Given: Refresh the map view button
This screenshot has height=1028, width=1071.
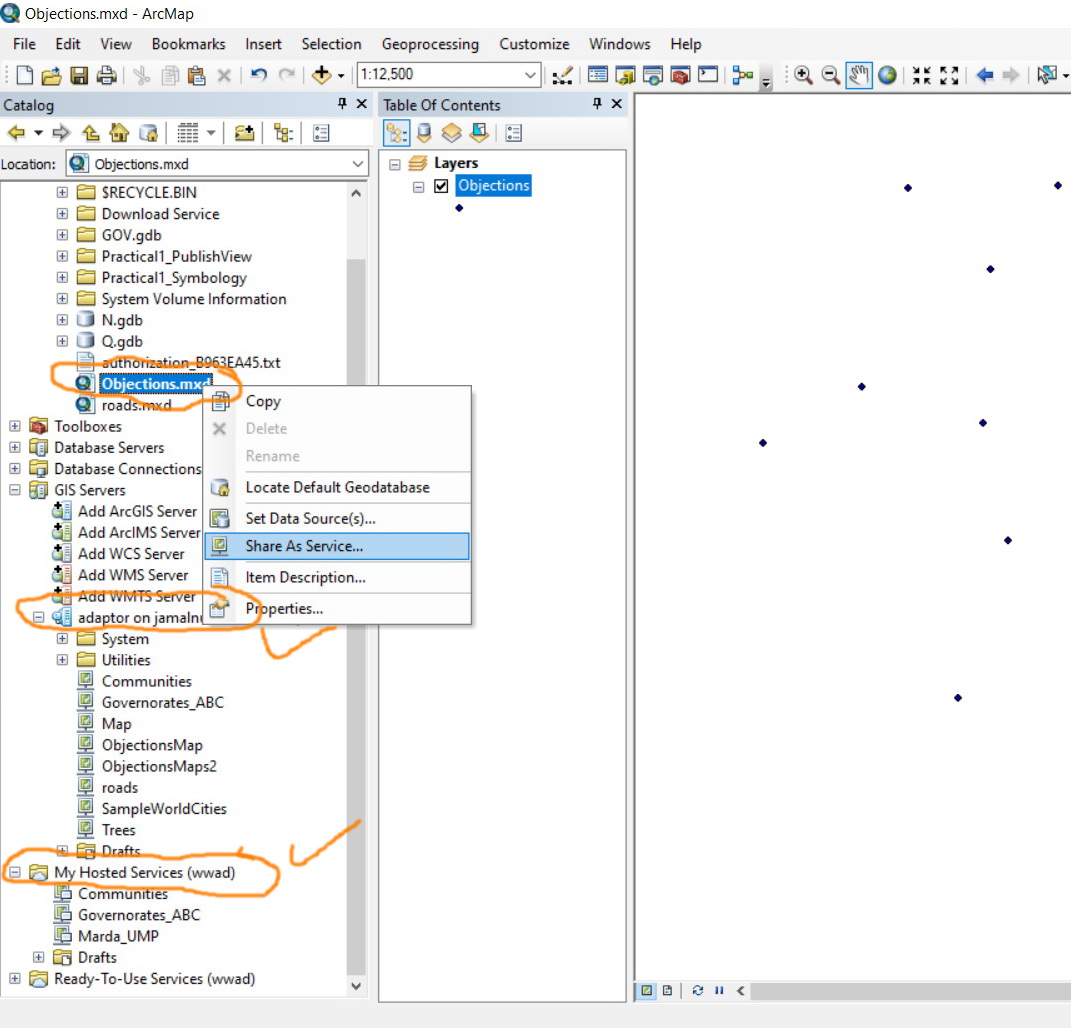Looking at the screenshot, I should 697,990.
